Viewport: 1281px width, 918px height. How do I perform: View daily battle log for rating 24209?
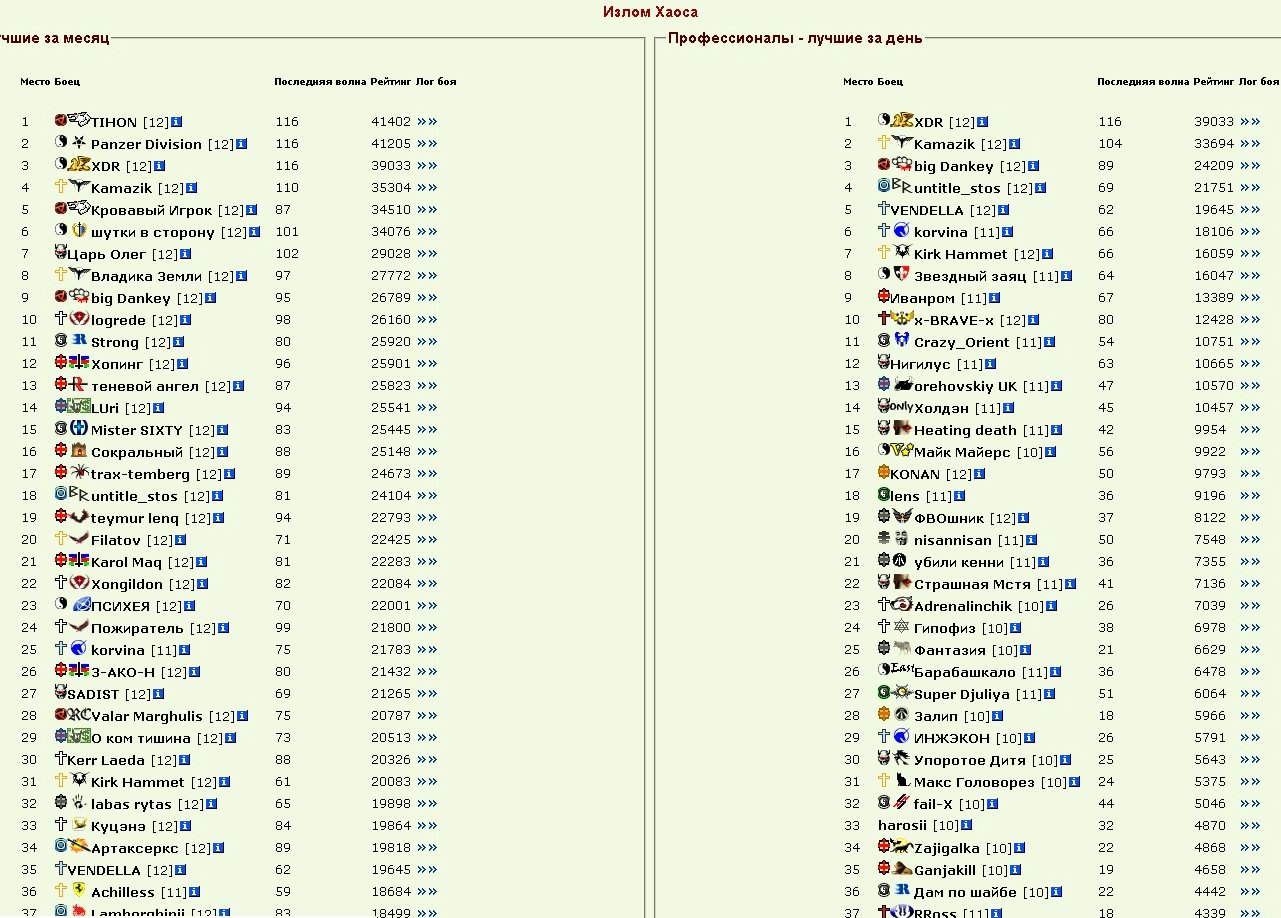tap(1250, 166)
